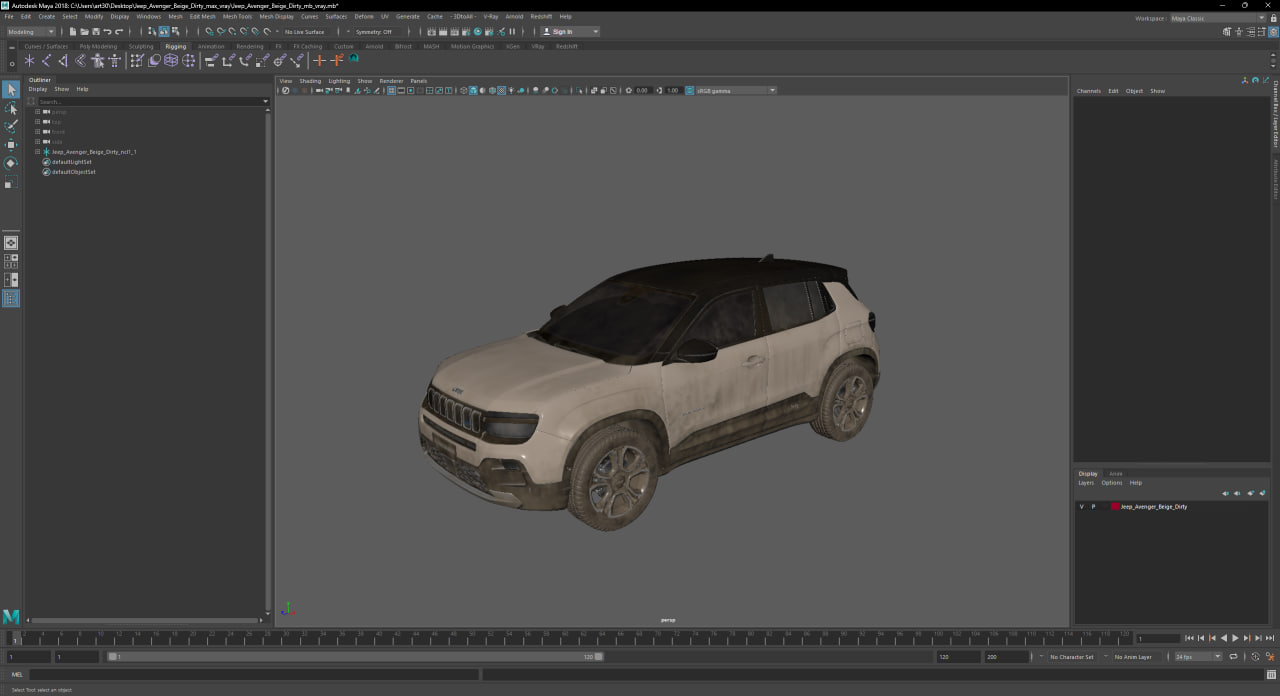Undo the last action via shelf arrow
This screenshot has height=696, width=1280.
pyautogui.click(x=108, y=31)
